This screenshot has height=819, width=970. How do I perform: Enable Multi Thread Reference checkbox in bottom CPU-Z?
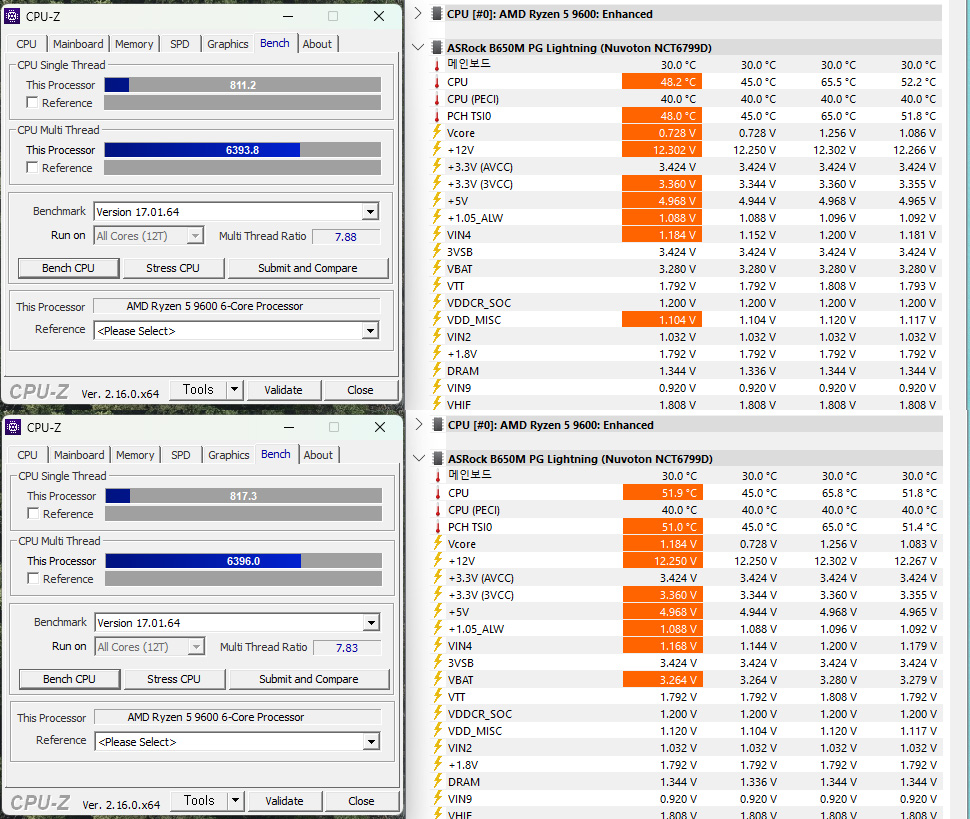coord(33,578)
